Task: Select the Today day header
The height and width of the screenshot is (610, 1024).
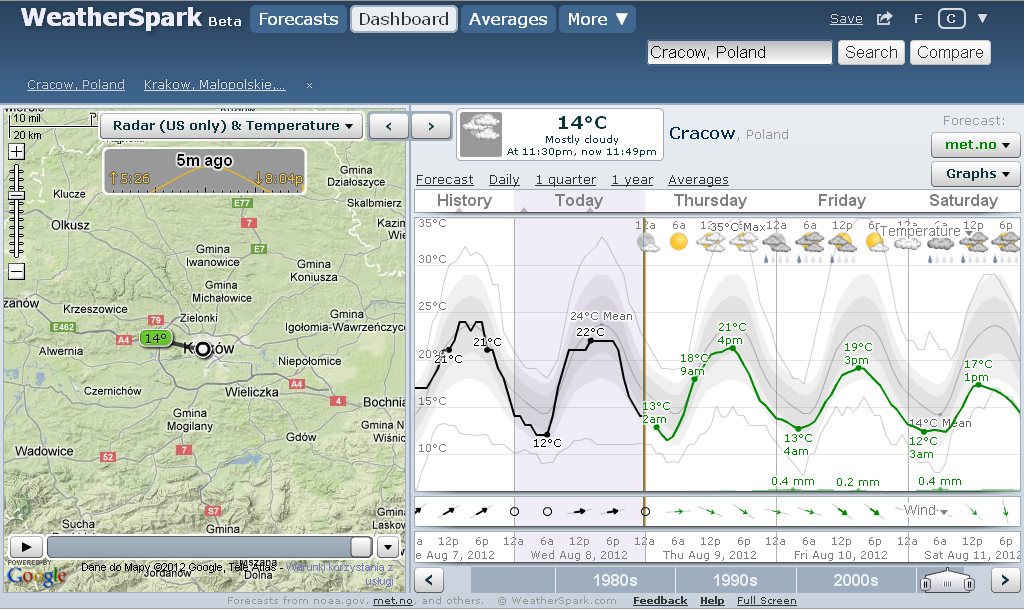Action: [x=579, y=201]
